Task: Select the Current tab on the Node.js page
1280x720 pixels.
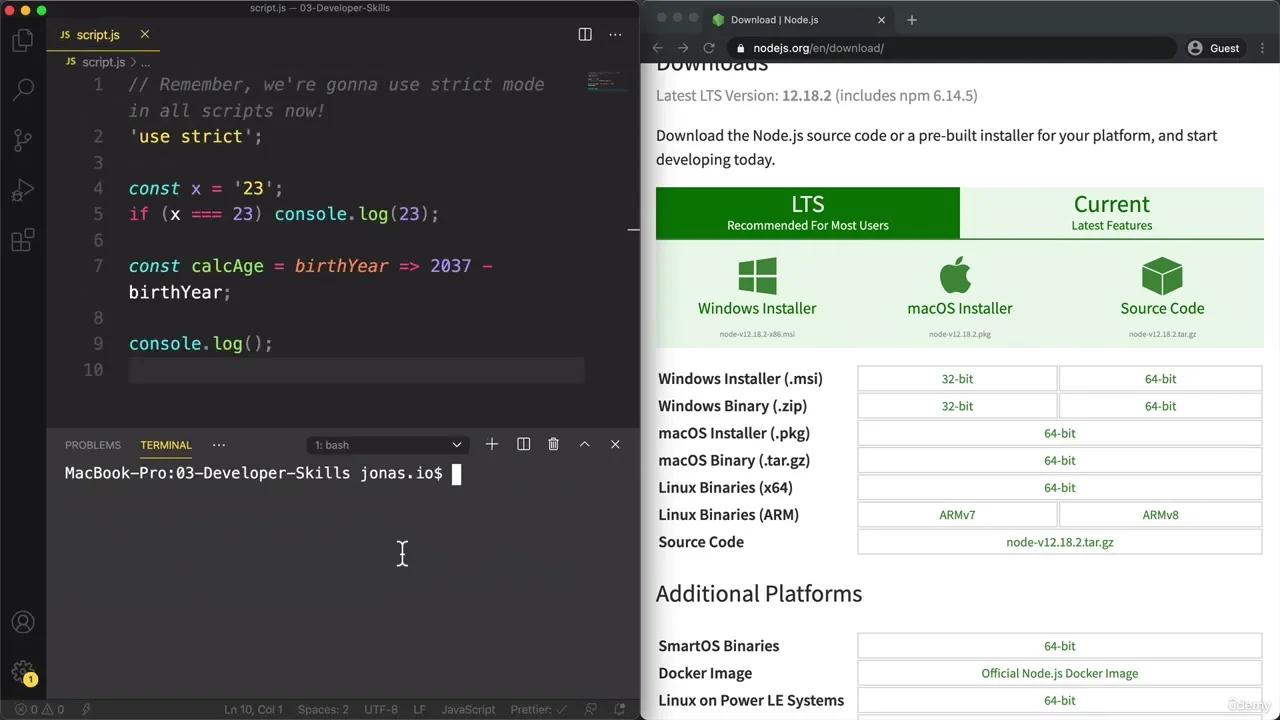Action: pyautogui.click(x=1111, y=212)
